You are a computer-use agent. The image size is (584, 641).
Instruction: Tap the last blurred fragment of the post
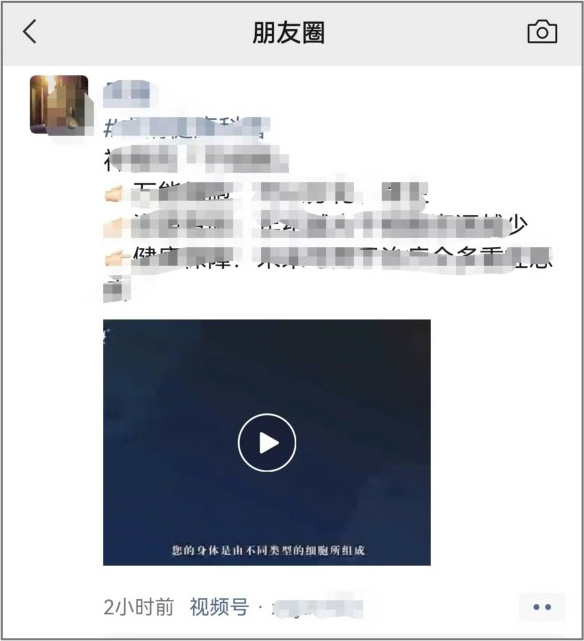point(117,289)
